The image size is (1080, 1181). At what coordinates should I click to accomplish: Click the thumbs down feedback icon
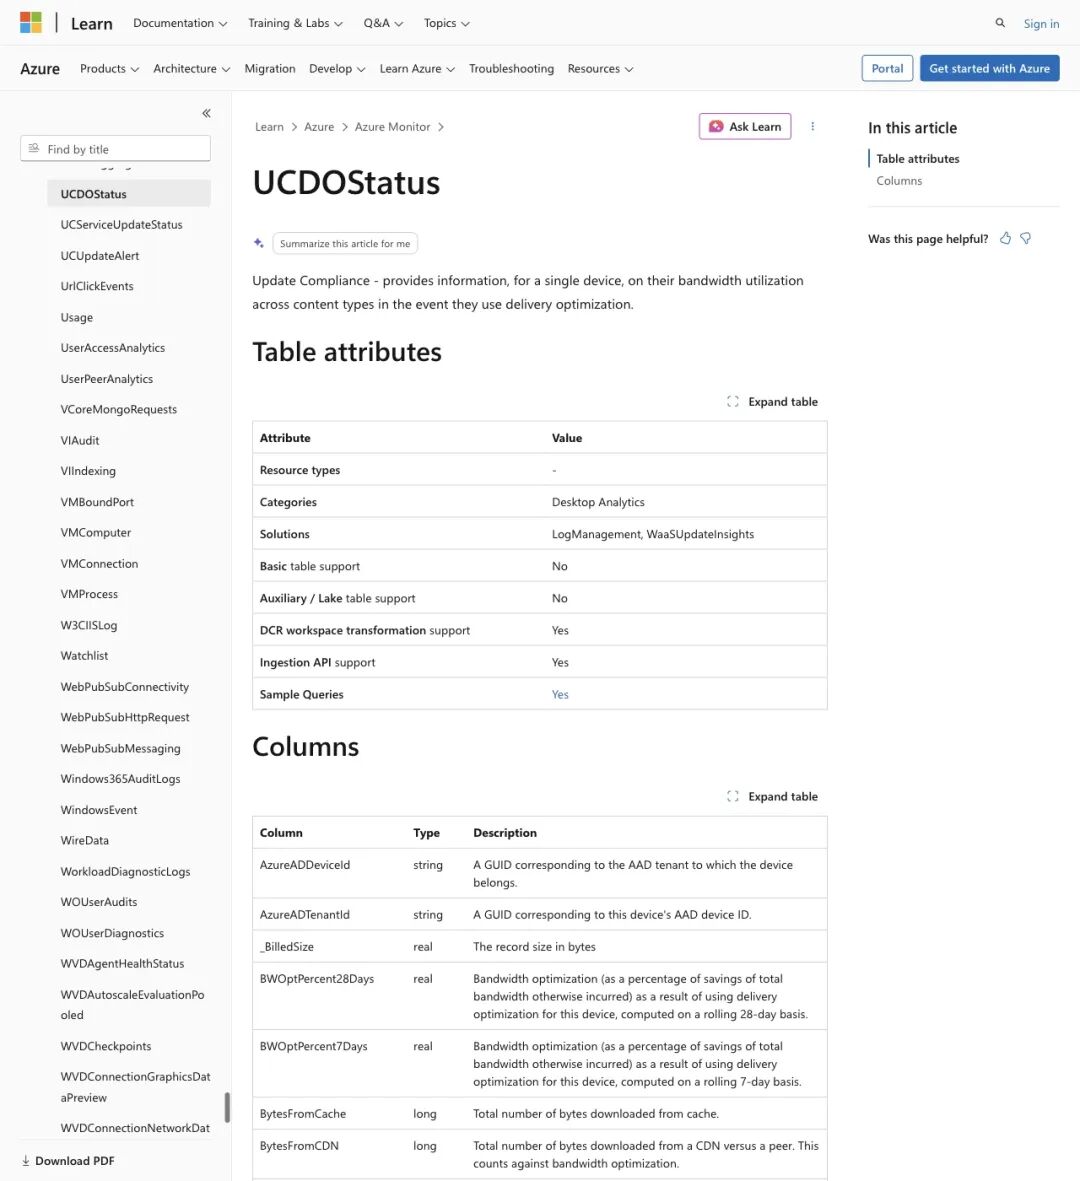(1026, 238)
